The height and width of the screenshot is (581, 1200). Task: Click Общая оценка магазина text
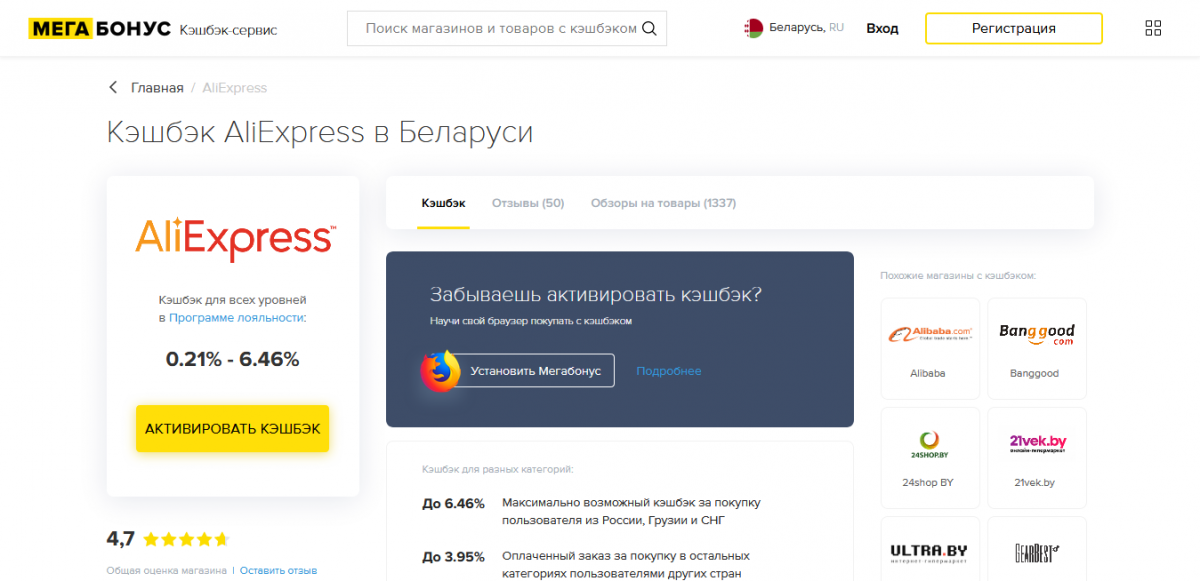tap(167, 570)
